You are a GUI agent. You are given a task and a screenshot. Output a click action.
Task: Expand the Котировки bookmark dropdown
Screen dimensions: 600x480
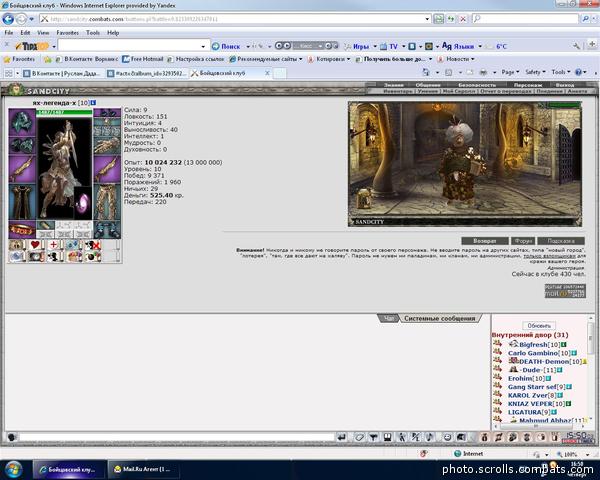(x=348, y=59)
